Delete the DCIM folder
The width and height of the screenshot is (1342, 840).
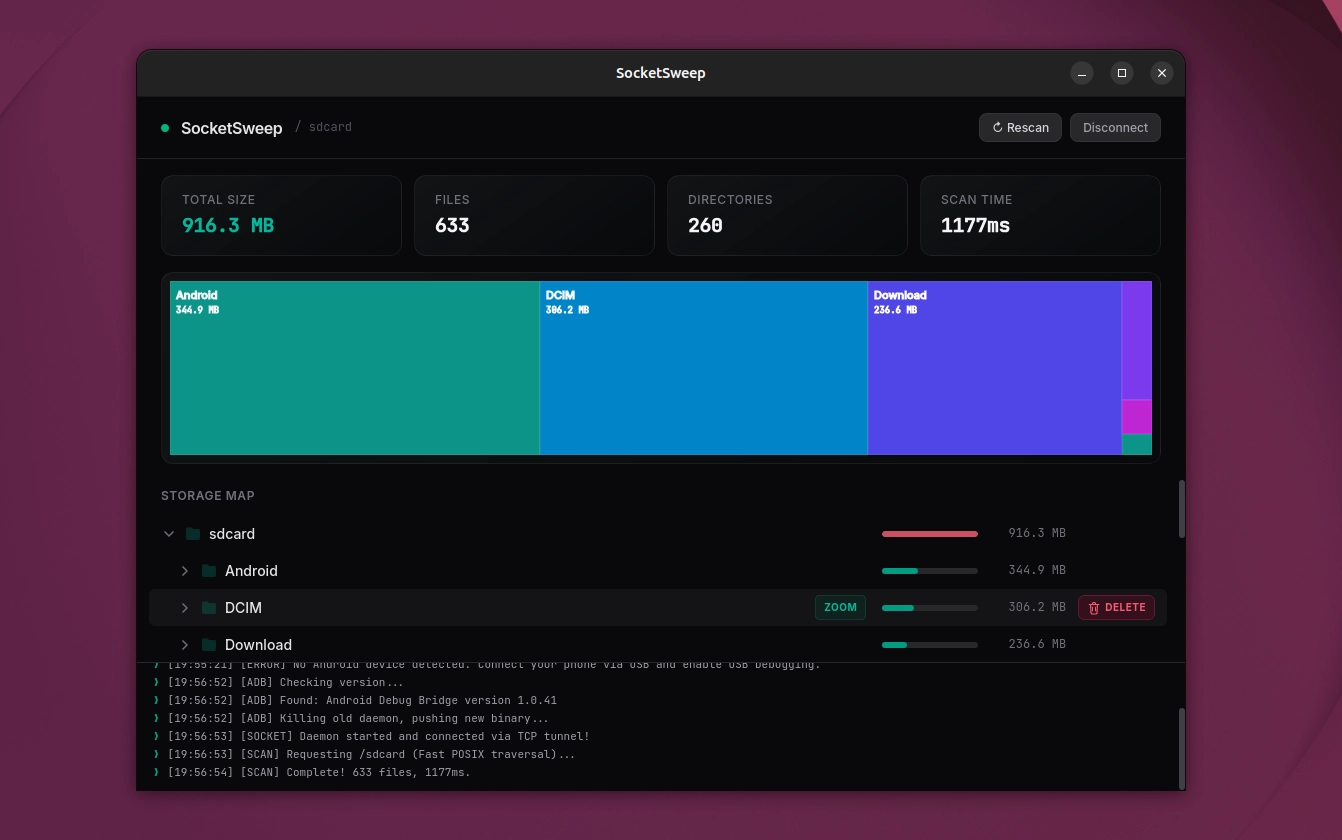coord(1116,608)
